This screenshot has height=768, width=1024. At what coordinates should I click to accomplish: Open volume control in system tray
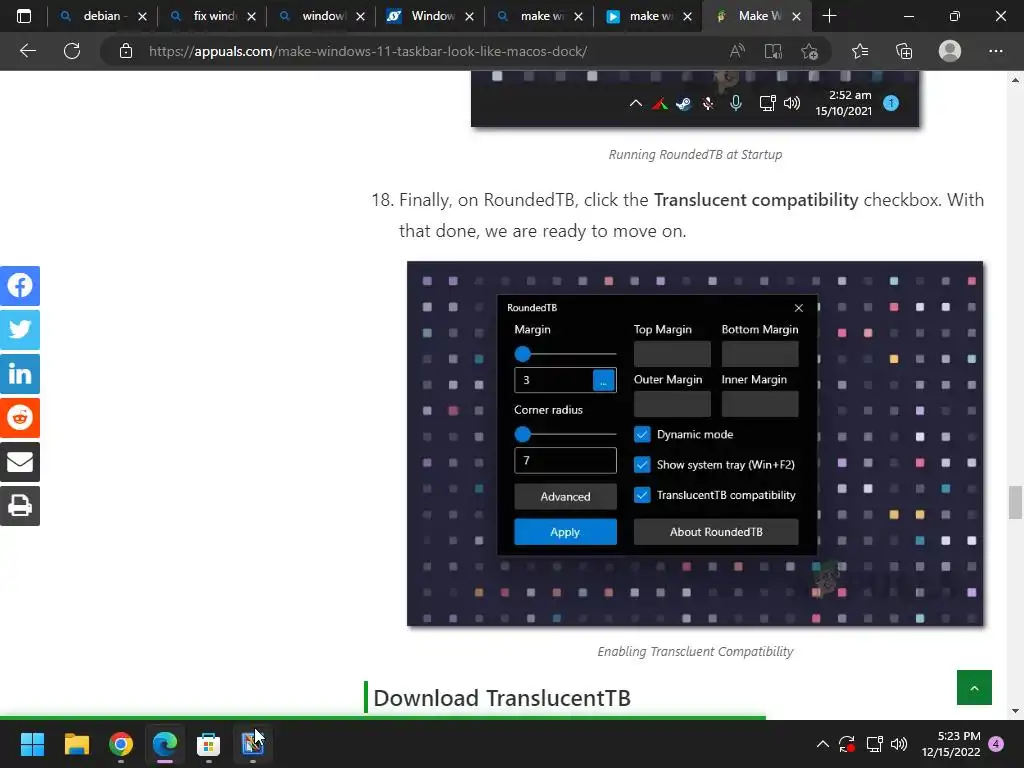coord(899,744)
